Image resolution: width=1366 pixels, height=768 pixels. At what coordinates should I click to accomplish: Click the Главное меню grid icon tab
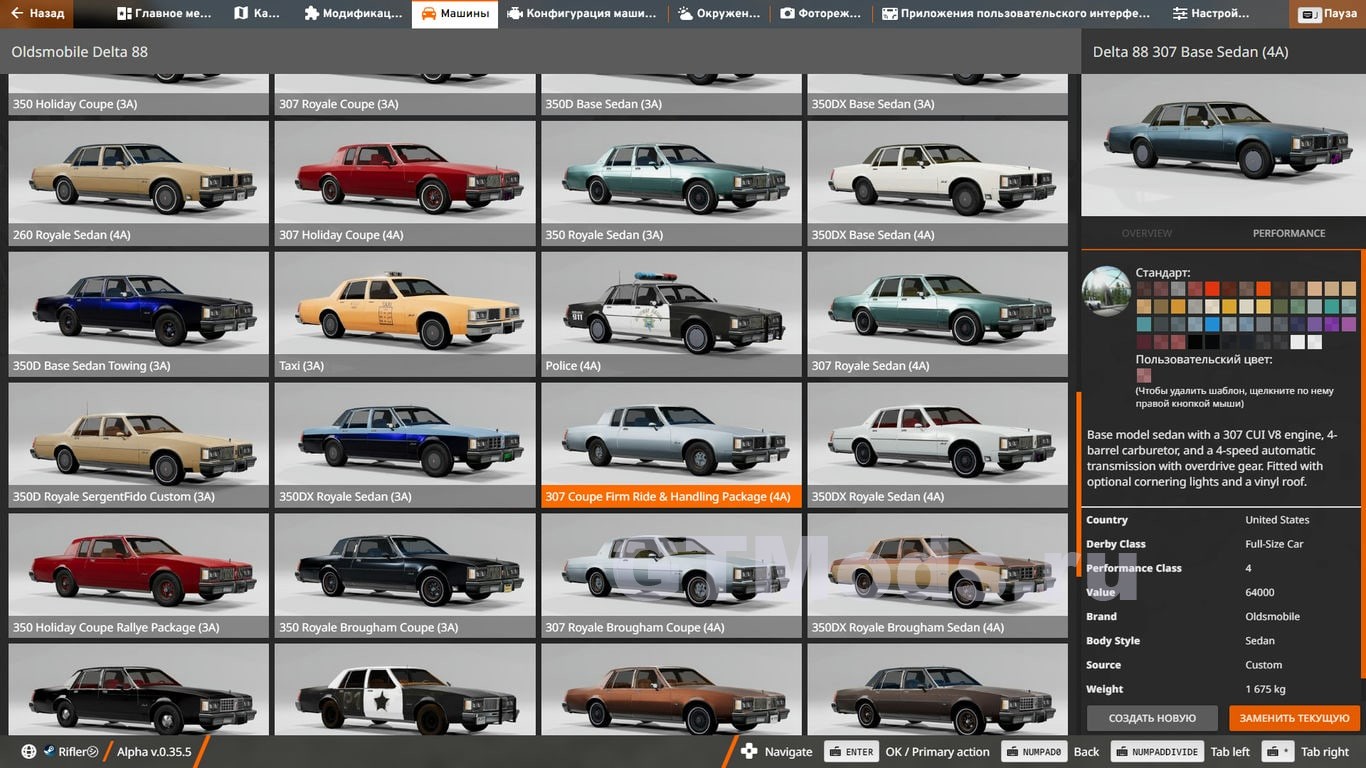[x=124, y=14]
